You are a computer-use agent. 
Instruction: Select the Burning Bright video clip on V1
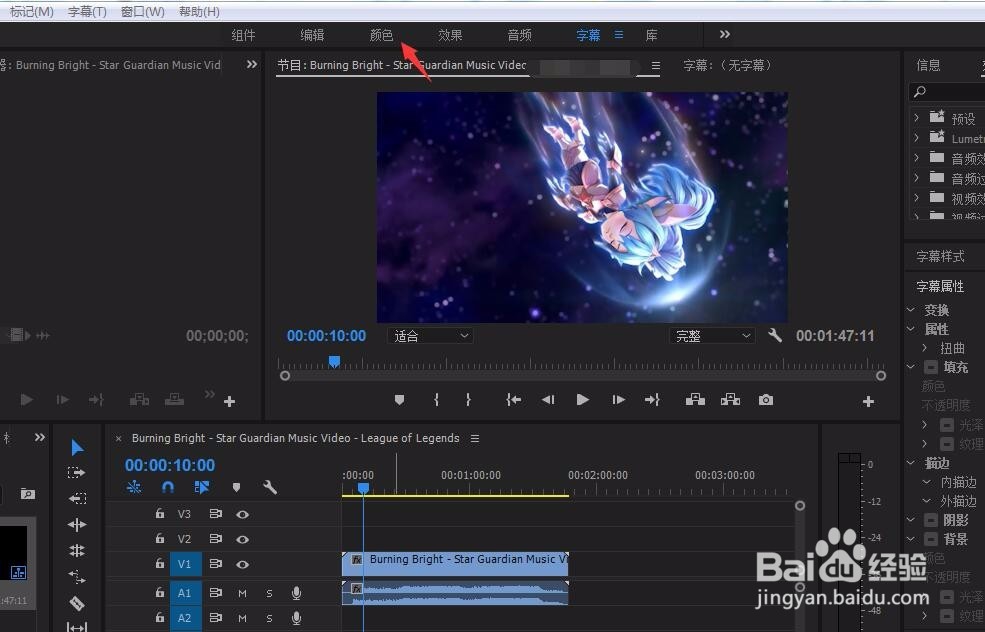tap(455, 564)
